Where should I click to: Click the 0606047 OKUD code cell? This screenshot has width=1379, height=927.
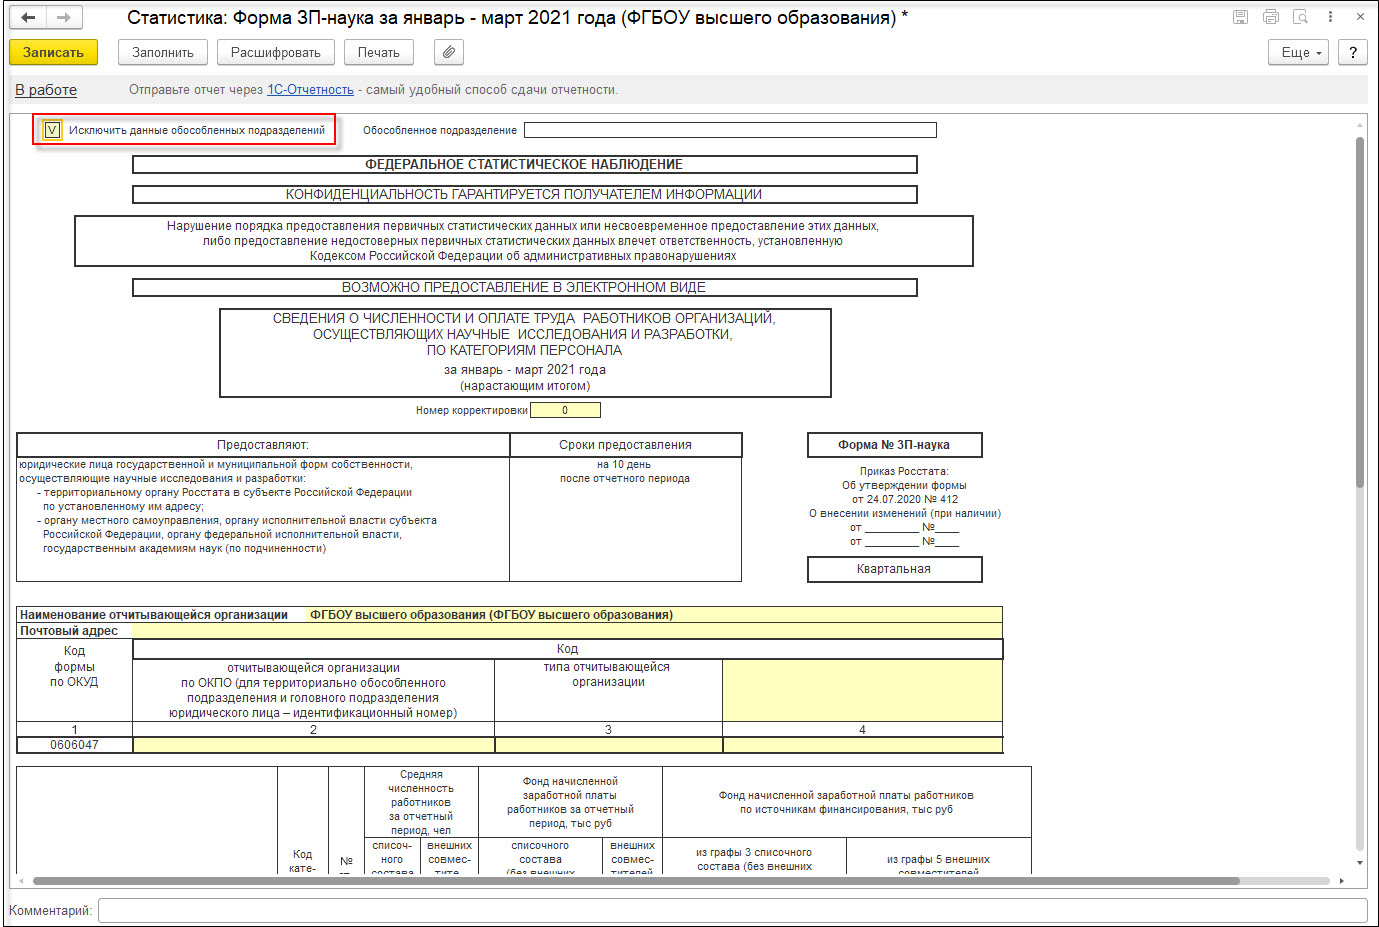pos(75,745)
